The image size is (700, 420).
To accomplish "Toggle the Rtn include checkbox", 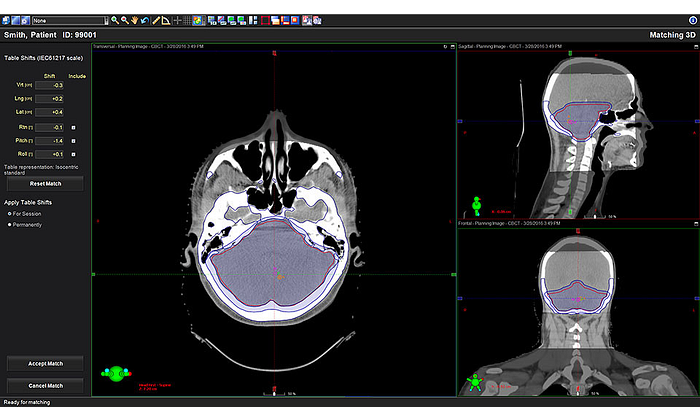I will [74, 128].
